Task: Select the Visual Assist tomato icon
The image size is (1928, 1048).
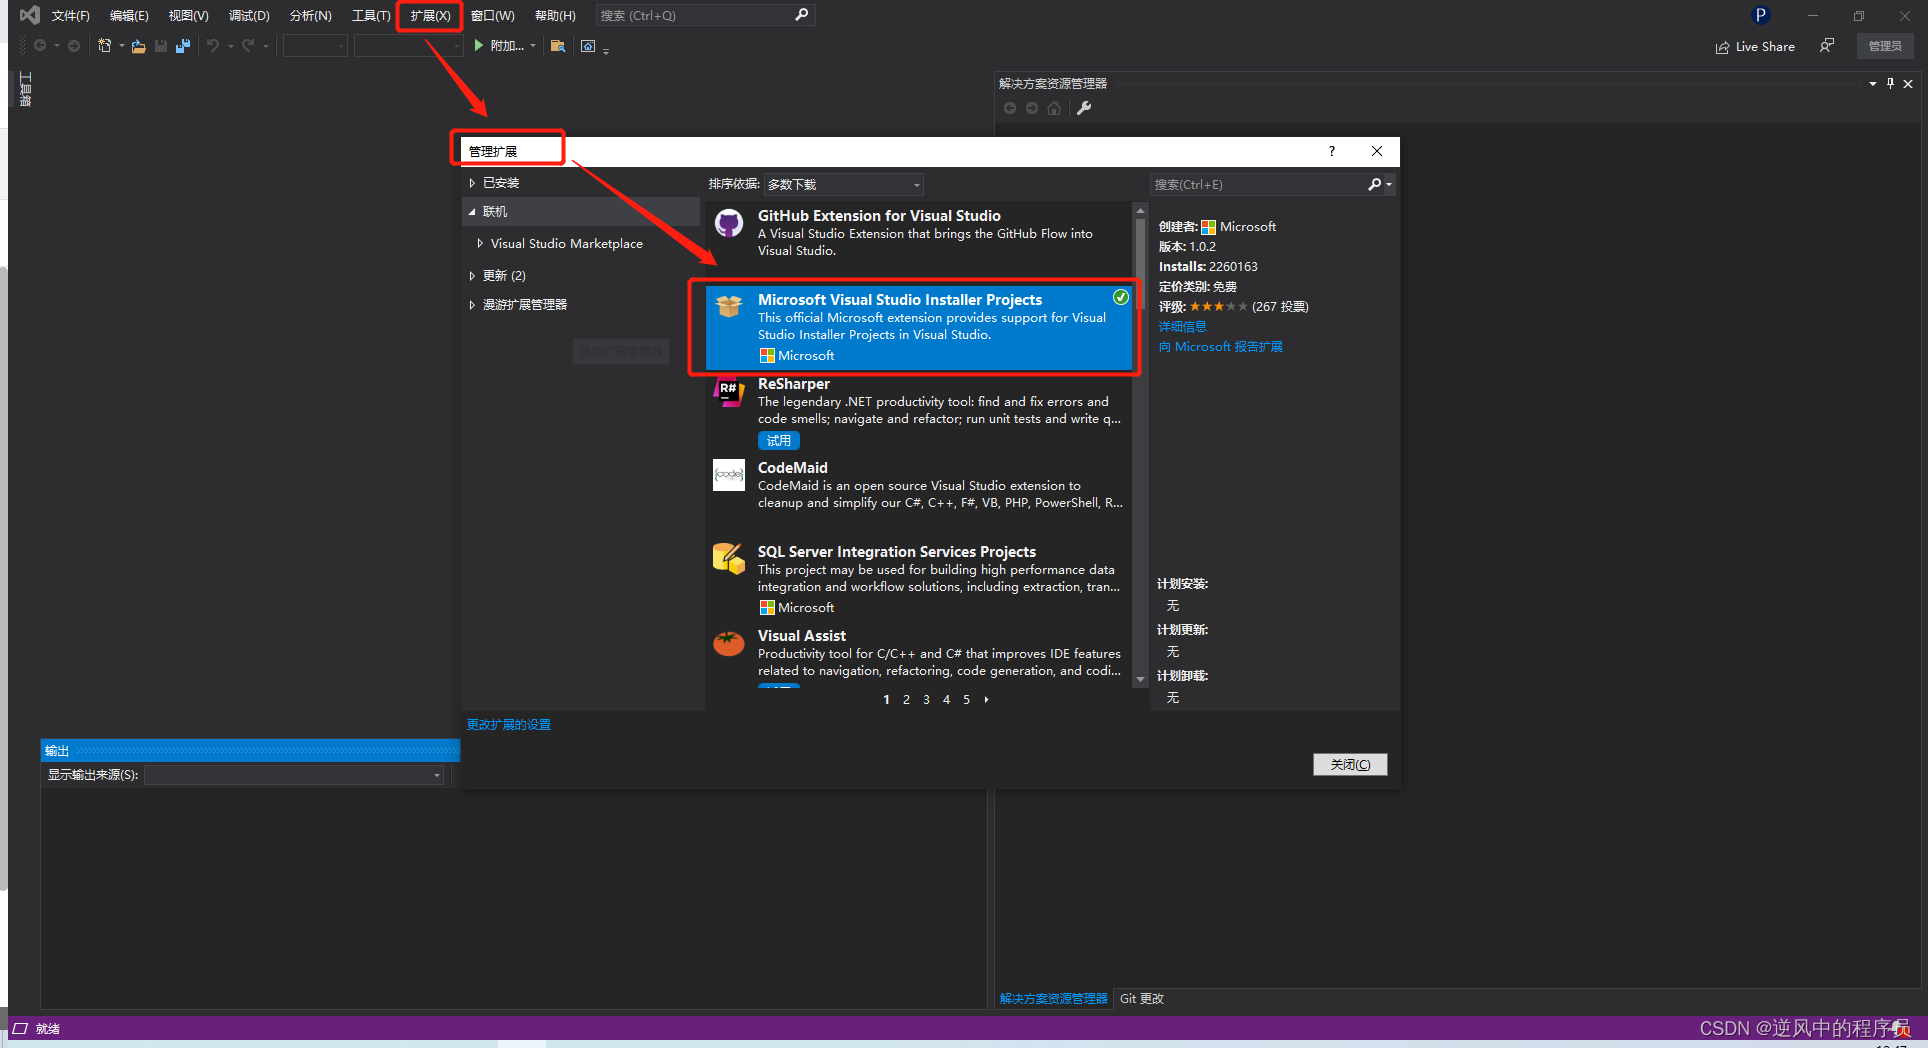Action: click(x=729, y=643)
